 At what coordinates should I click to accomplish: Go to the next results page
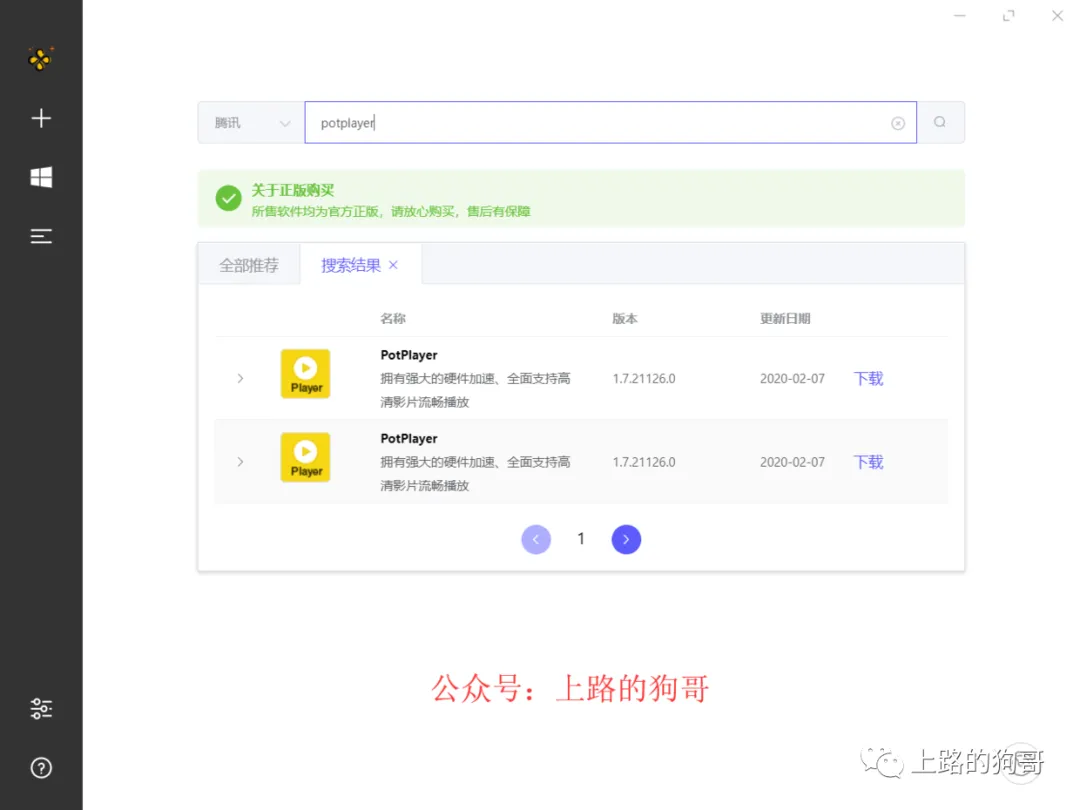coord(626,539)
